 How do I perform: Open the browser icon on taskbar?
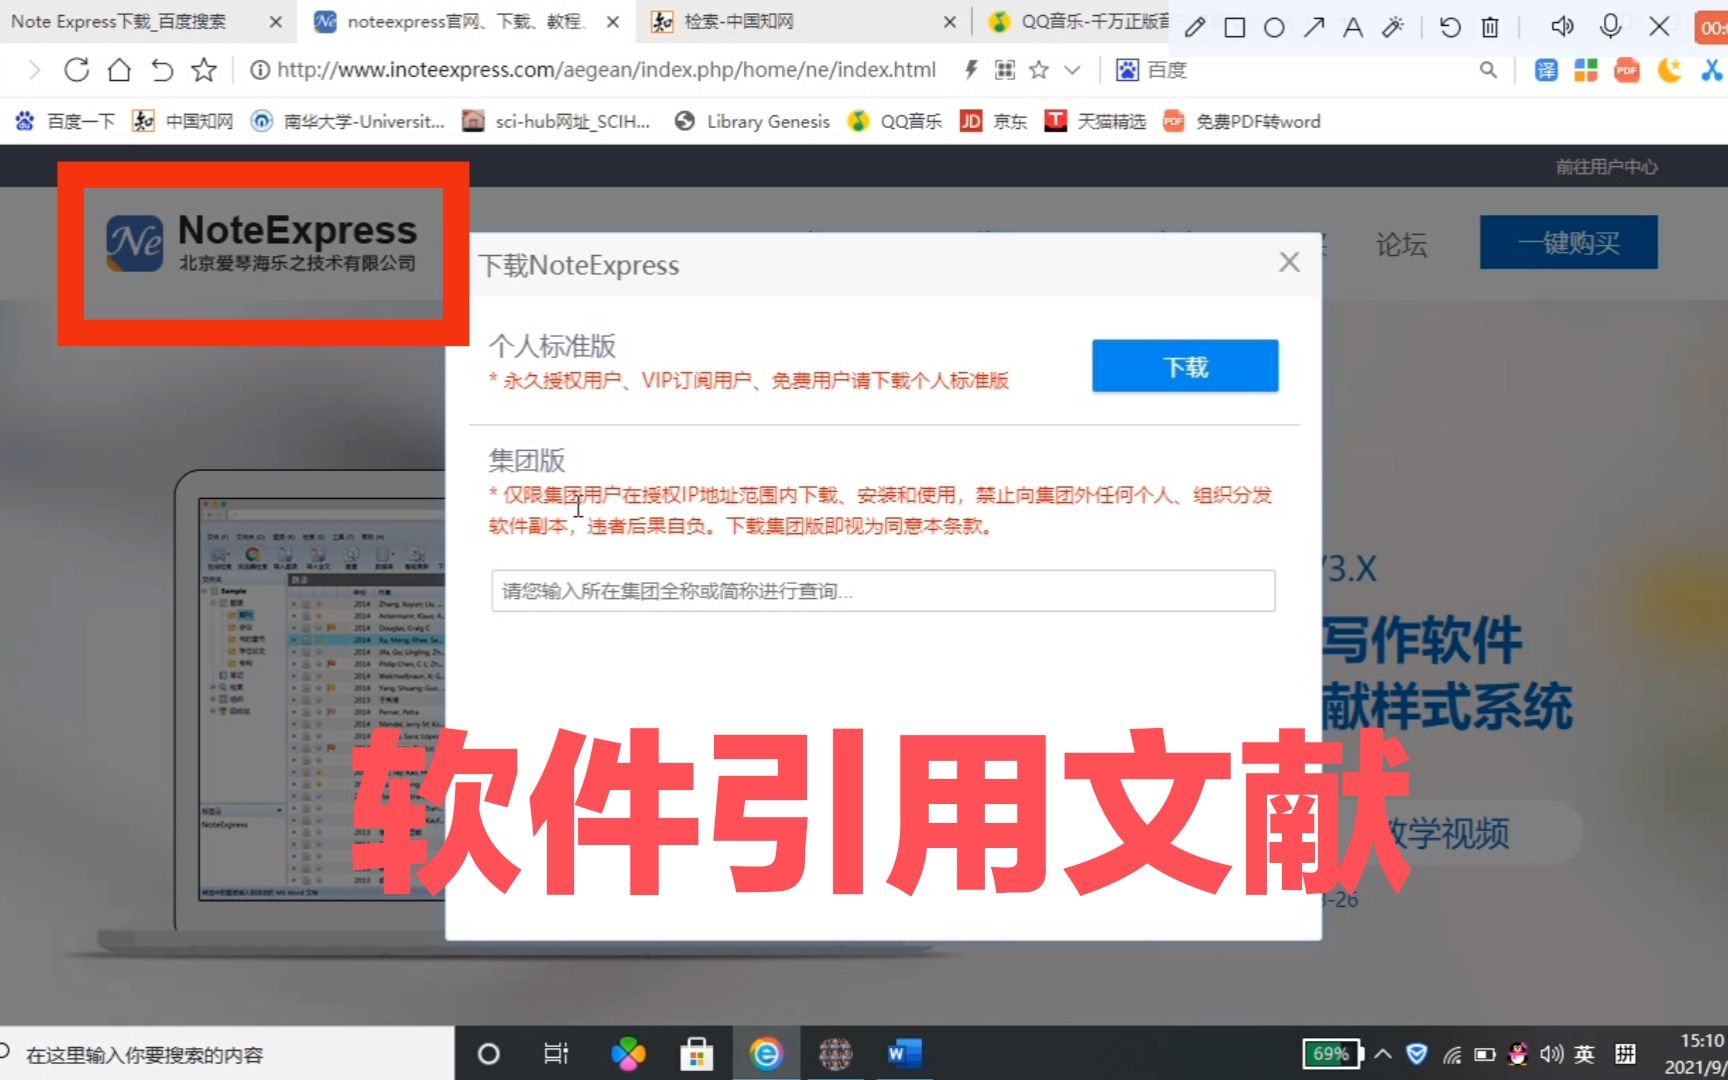pos(765,1054)
